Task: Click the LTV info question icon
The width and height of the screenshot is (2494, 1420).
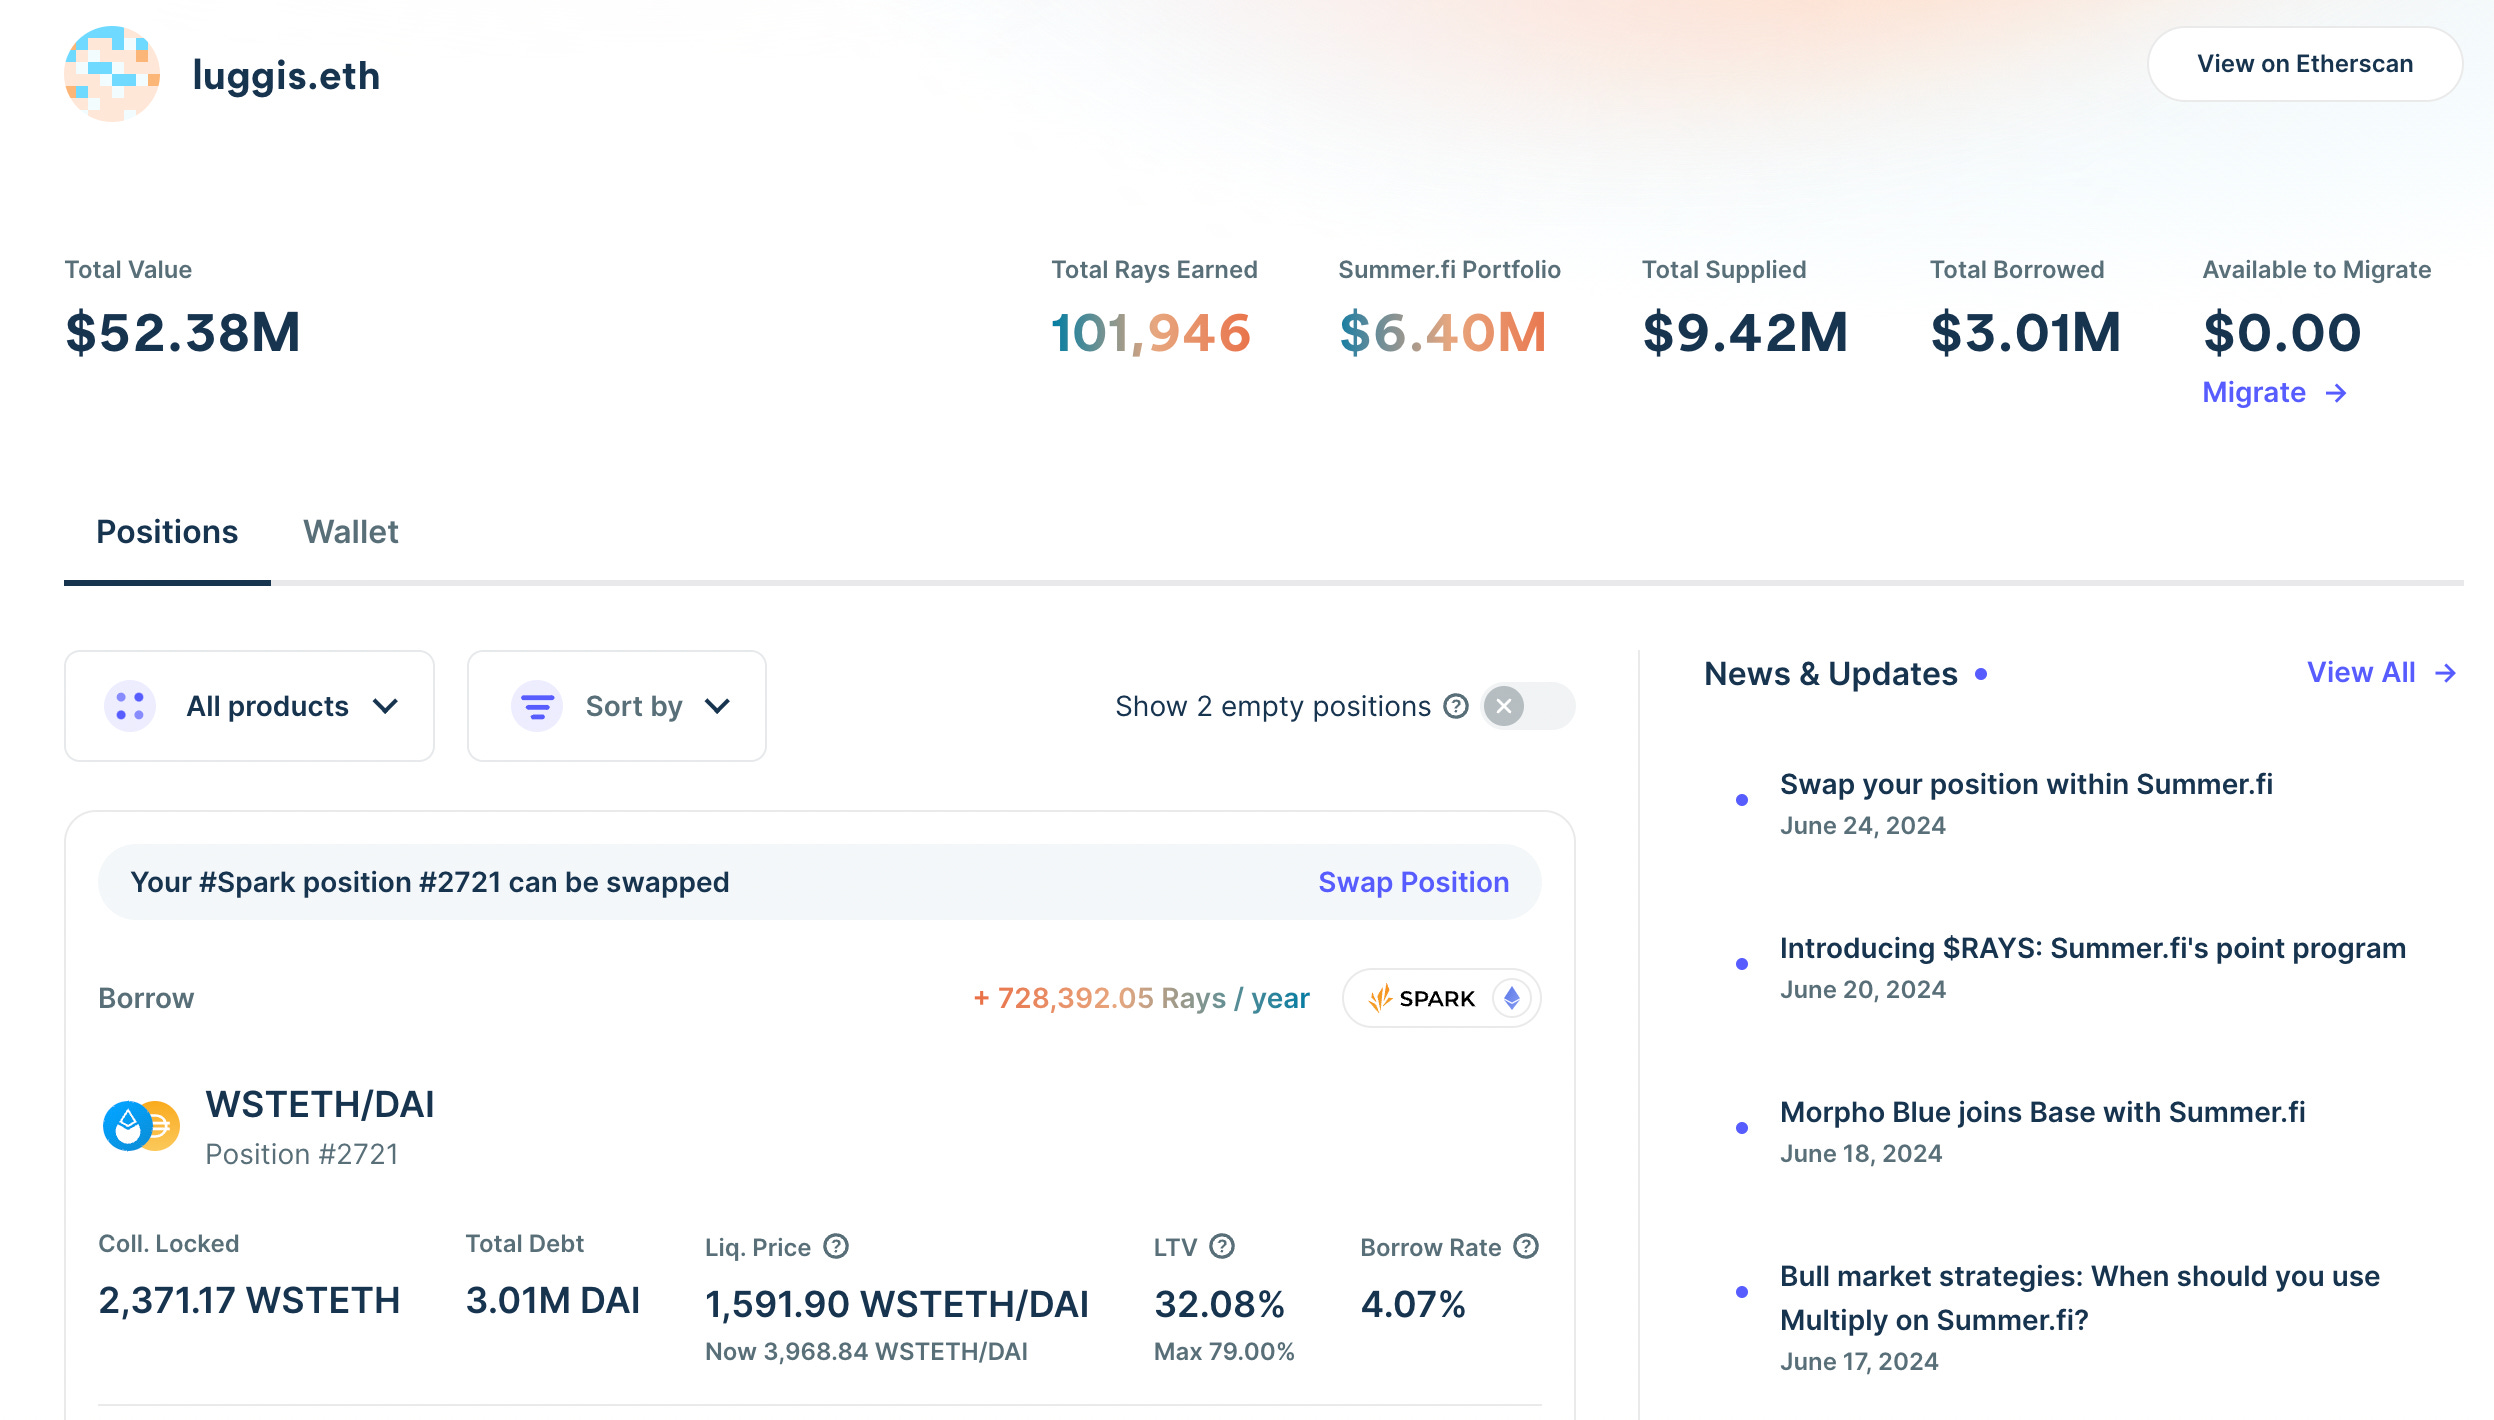Action: (x=1222, y=1246)
